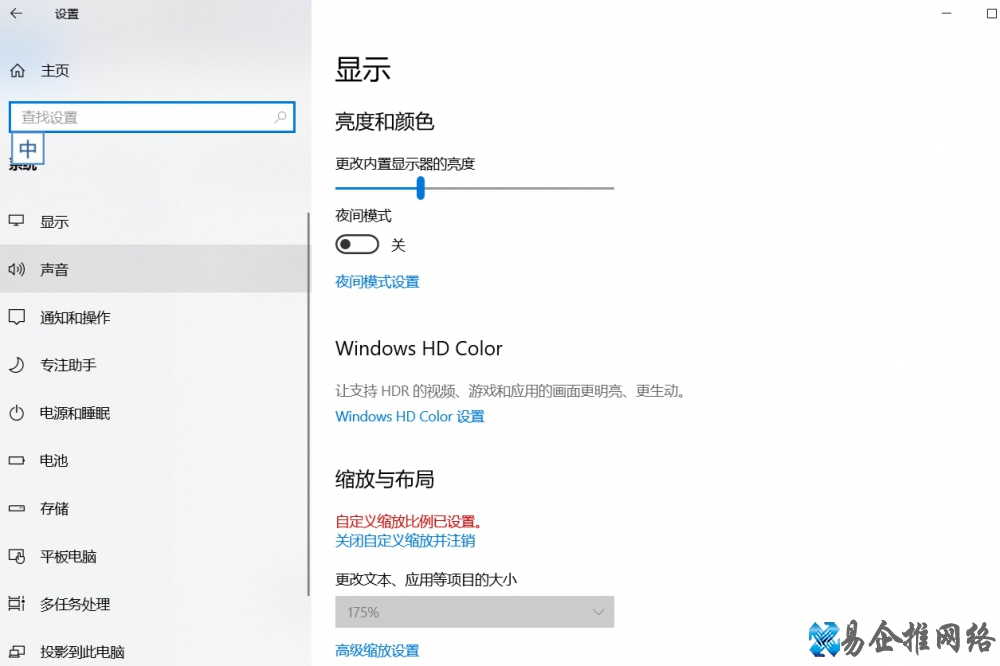This screenshot has height=666, width=1000.
Task: Open the 高级缩放设置 link
Action: 377,651
